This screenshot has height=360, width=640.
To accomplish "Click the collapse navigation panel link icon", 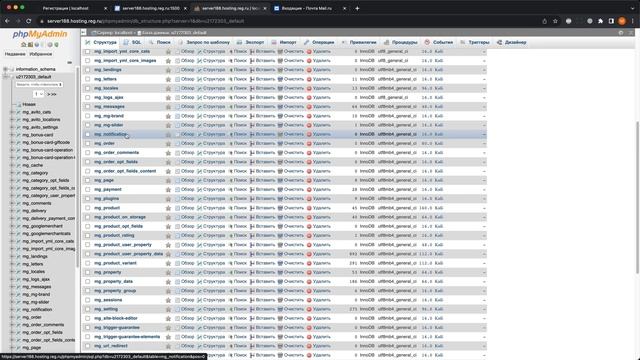I will [69, 62].
